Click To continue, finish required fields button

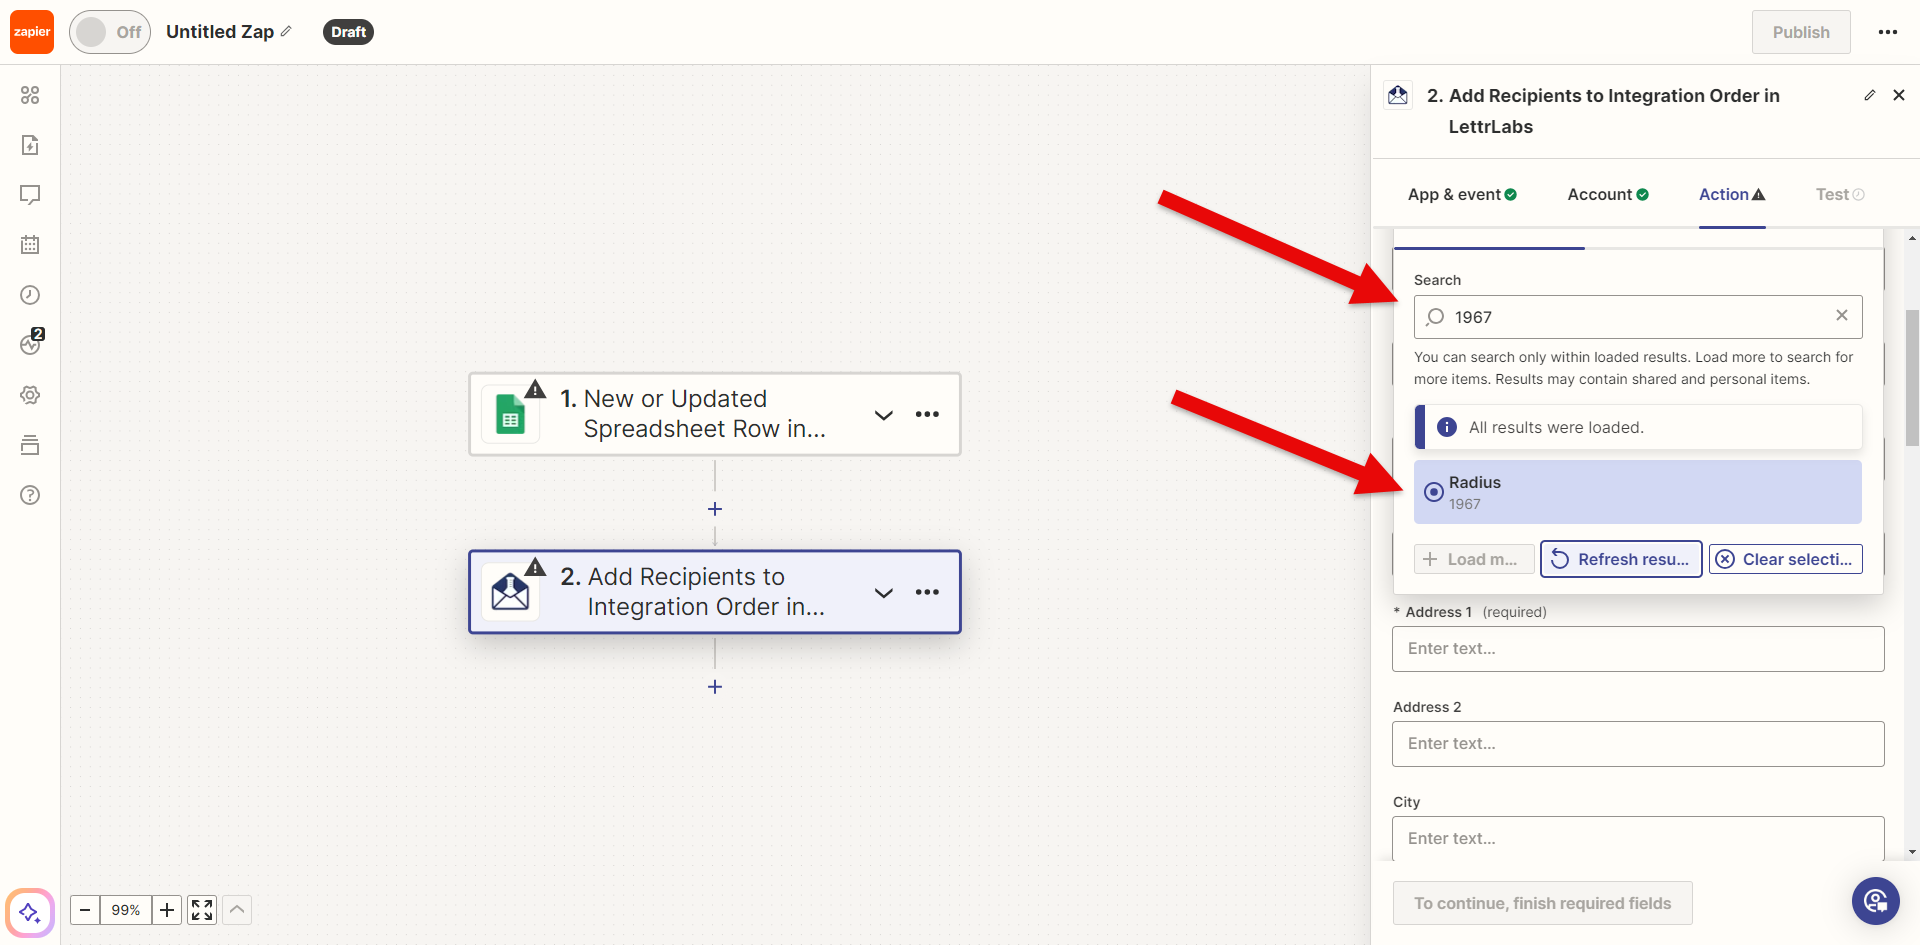click(x=1542, y=903)
